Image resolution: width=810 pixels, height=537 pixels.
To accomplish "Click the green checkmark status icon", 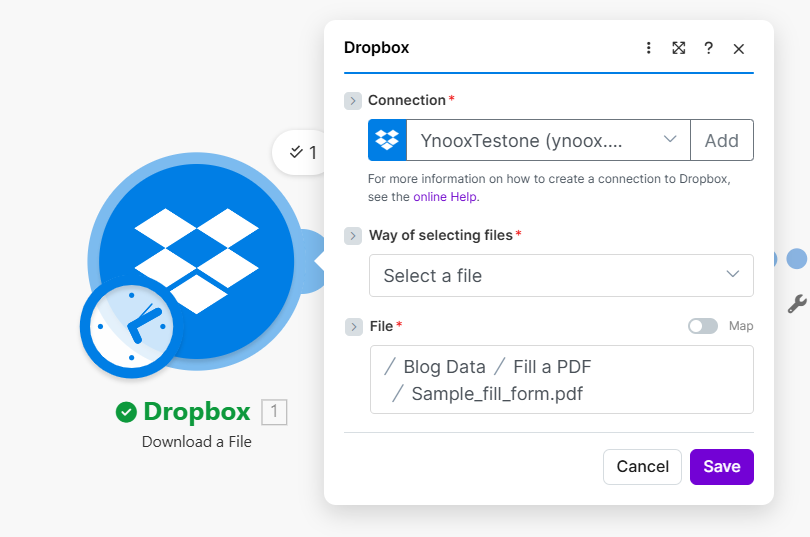I will tap(126, 412).
